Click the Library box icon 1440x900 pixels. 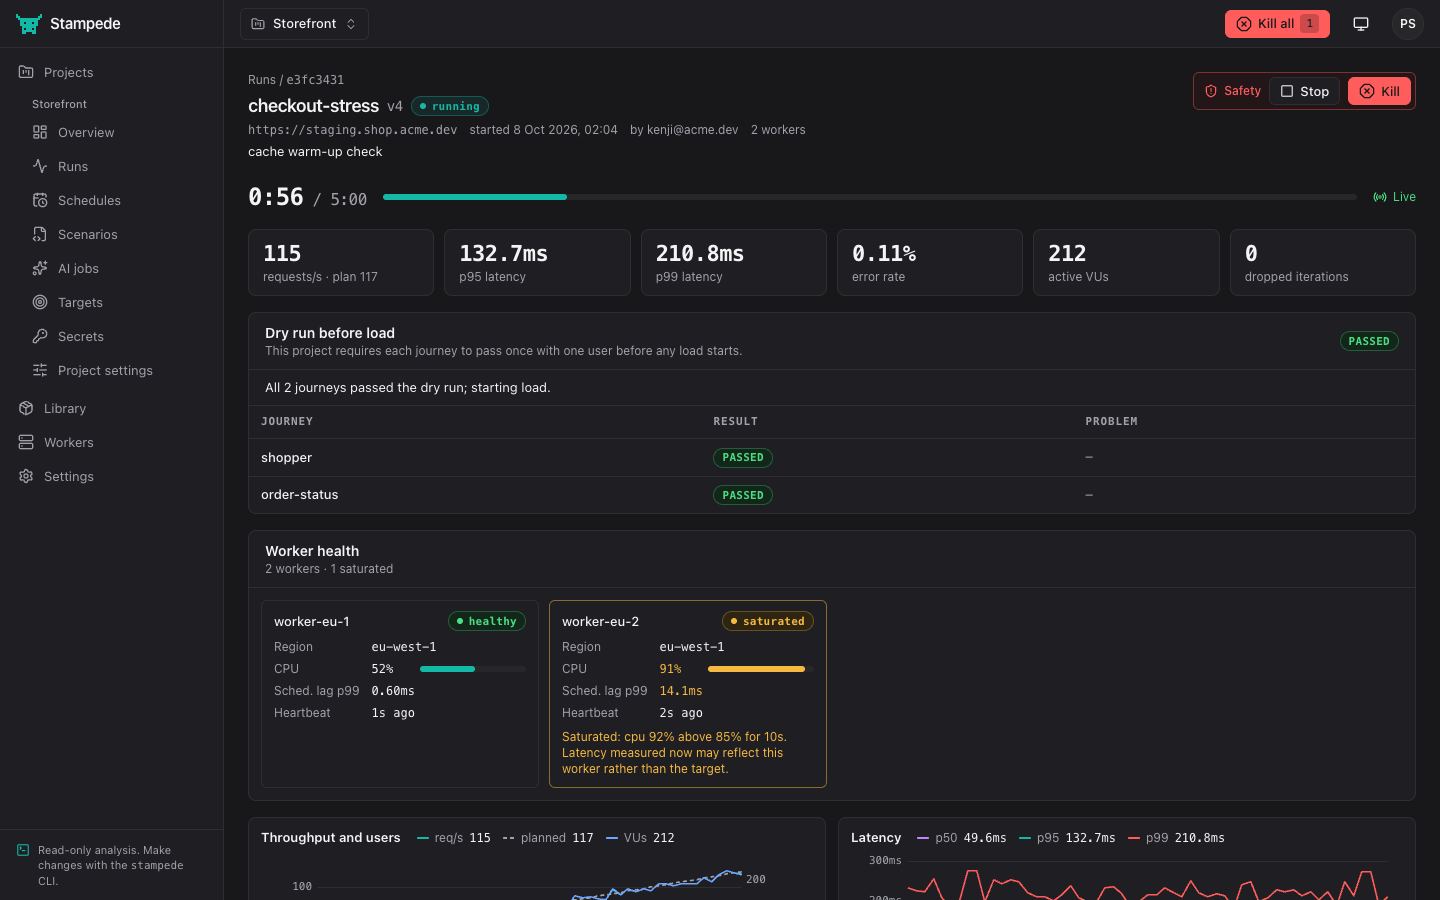coord(26,408)
